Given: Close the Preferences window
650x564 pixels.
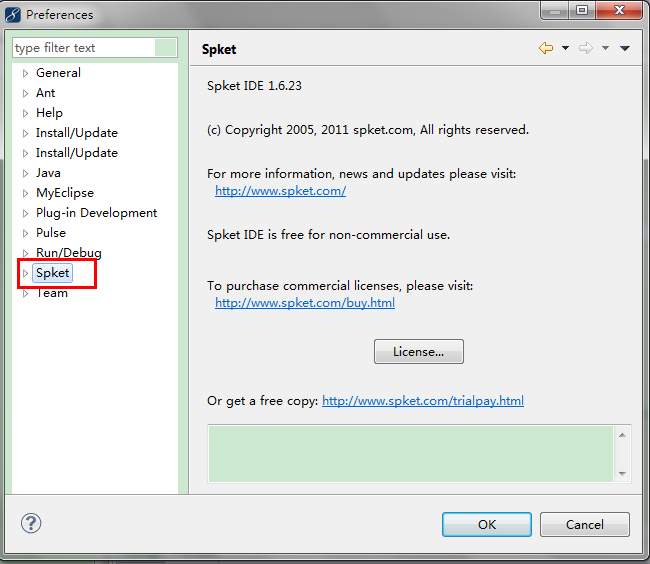Looking at the screenshot, I should point(619,10).
